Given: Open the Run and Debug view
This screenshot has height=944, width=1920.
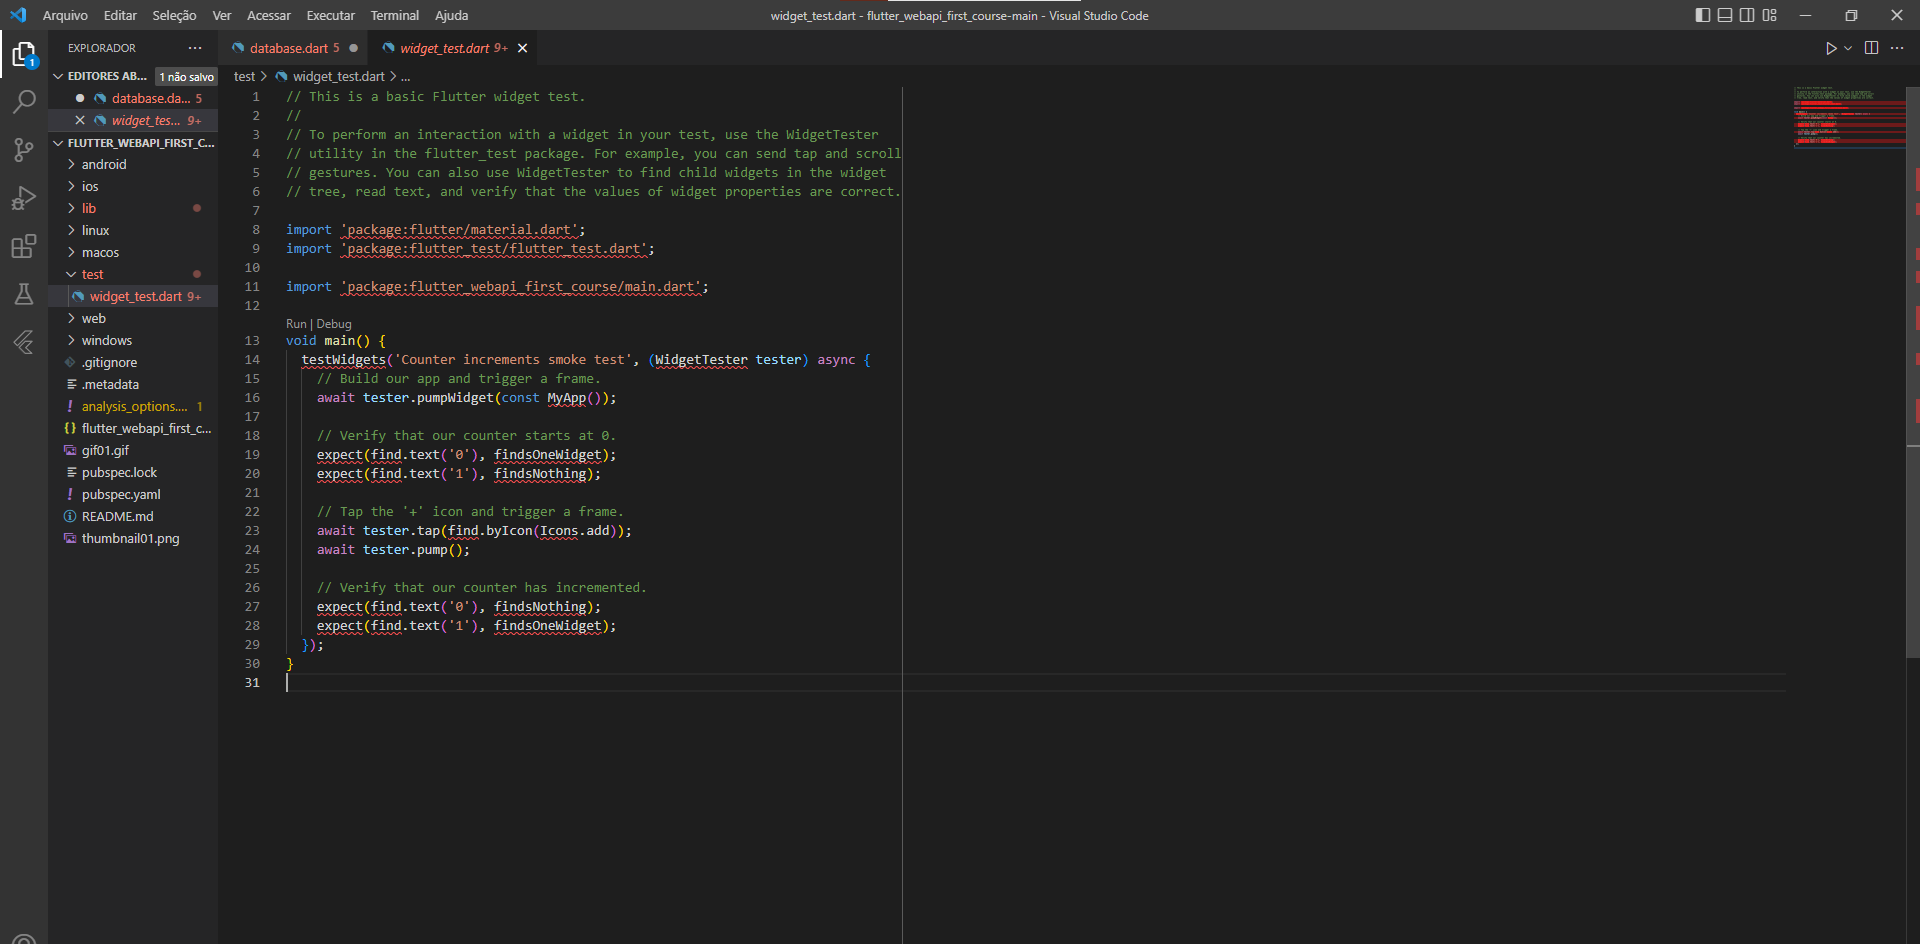Looking at the screenshot, I should coord(24,198).
